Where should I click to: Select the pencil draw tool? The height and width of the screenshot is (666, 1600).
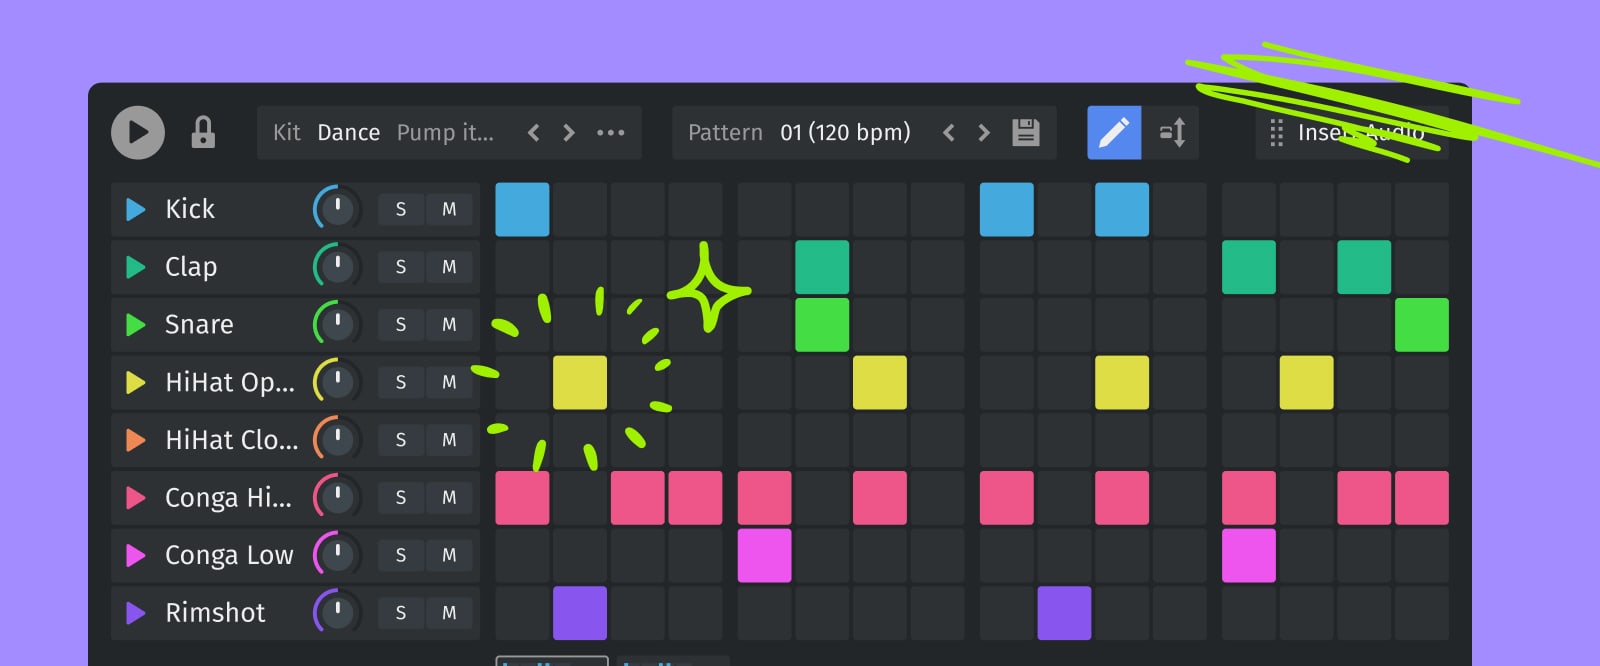coord(1114,133)
